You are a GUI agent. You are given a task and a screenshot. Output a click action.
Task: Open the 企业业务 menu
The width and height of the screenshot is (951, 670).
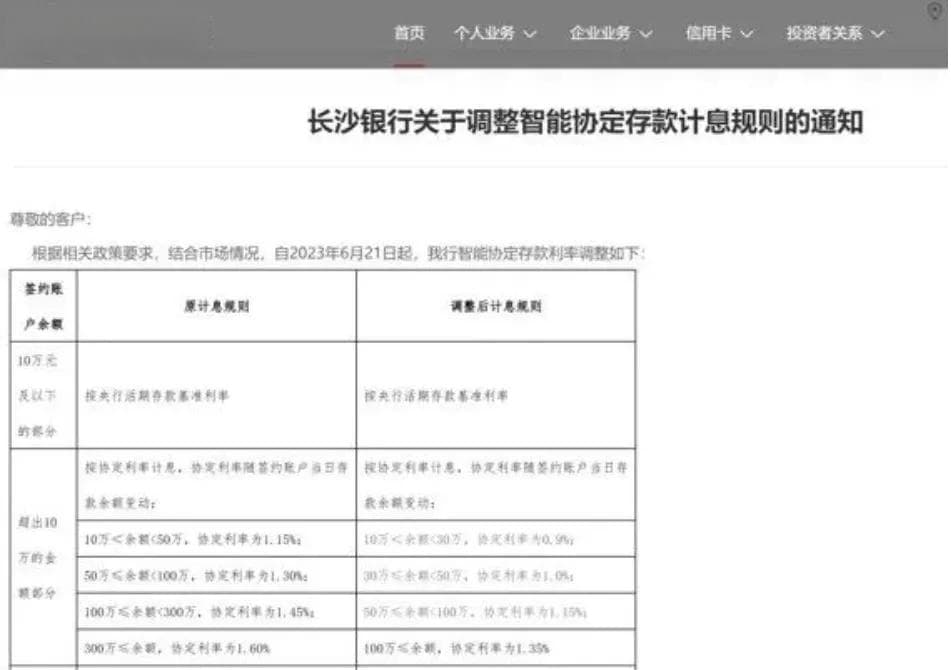pos(600,33)
